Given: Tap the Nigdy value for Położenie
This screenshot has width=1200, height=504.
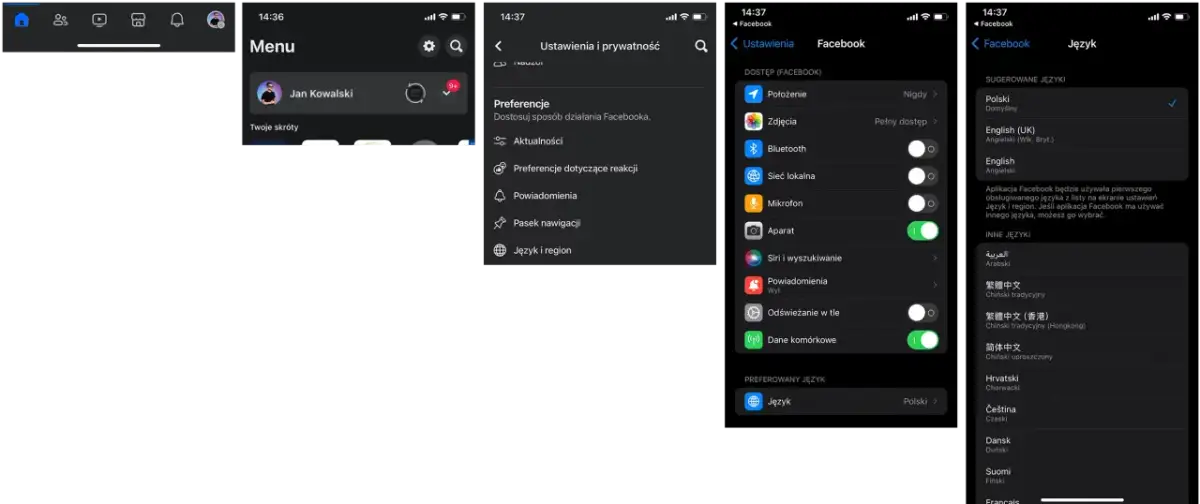Looking at the screenshot, I should (x=915, y=94).
